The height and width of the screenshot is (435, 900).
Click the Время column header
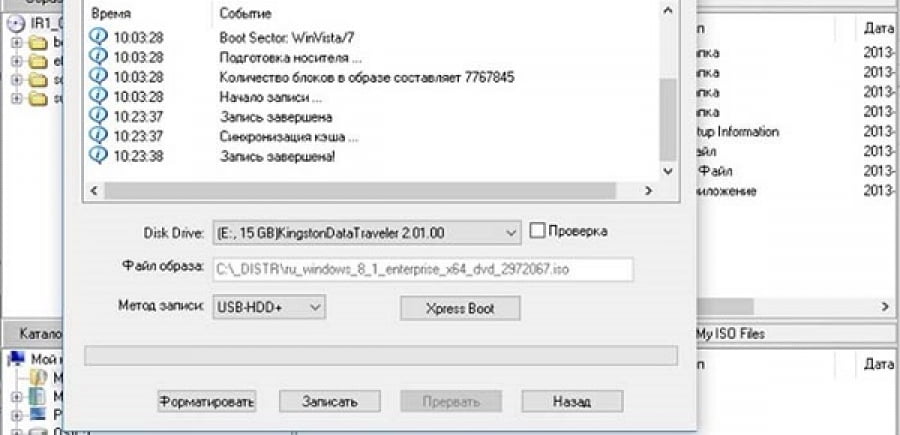tap(111, 13)
